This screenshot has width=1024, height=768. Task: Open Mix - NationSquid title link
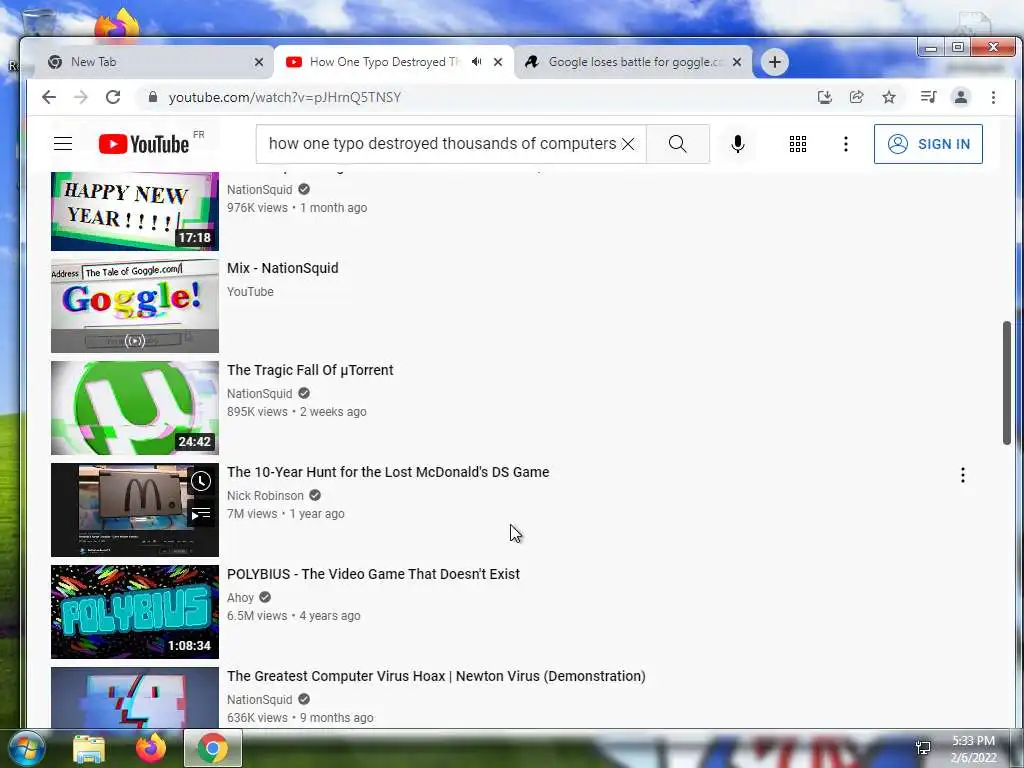pos(283,268)
